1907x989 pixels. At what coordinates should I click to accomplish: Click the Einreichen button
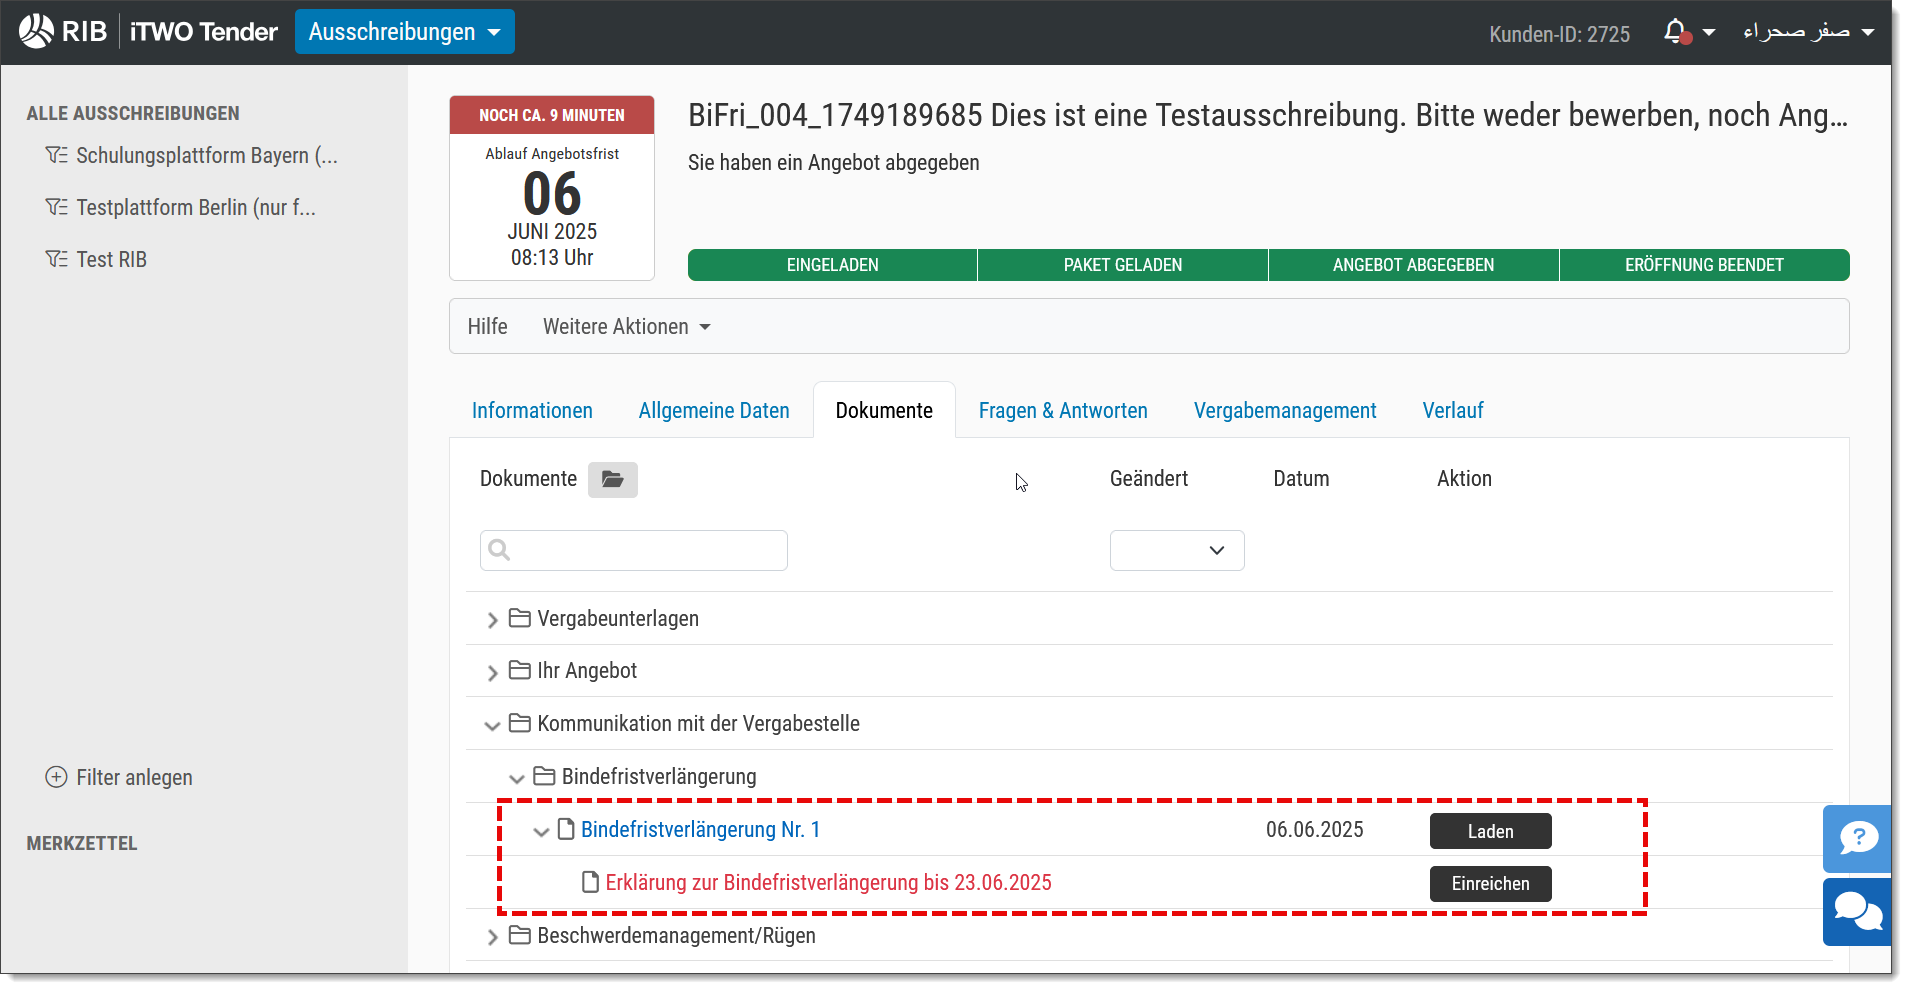[x=1490, y=884]
